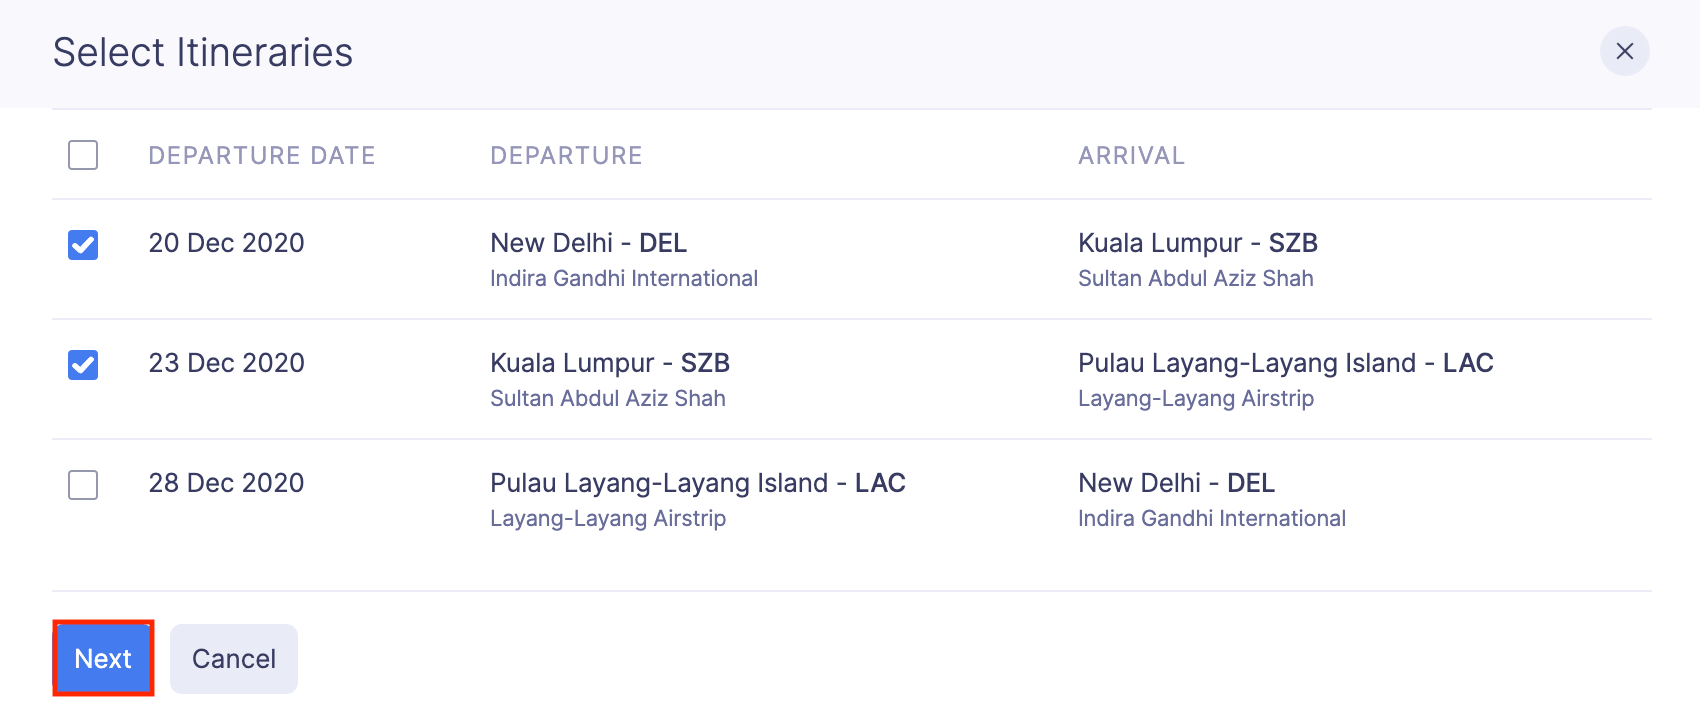
Task: Select the Kuala Lumpur - SZB departure
Action: pos(609,363)
